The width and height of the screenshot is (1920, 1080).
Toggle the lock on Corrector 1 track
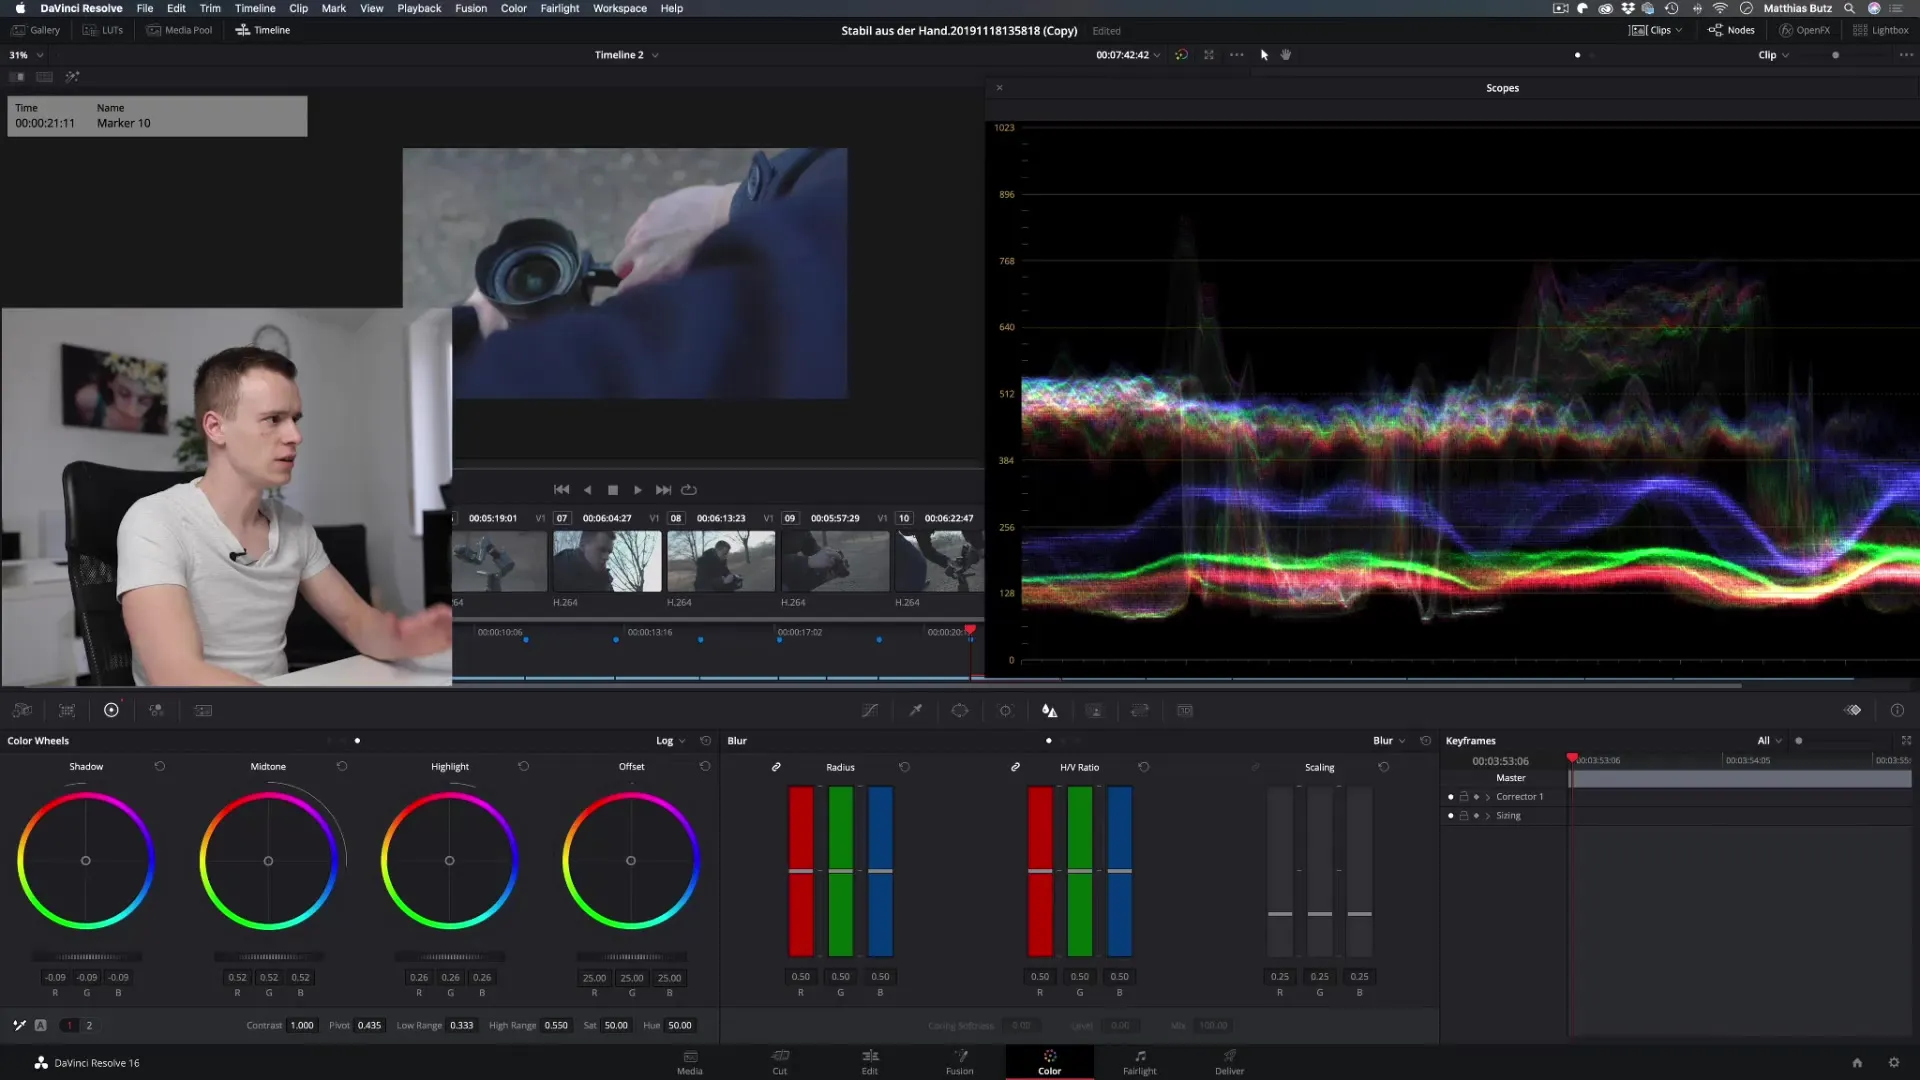pyautogui.click(x=1464, y=797)
